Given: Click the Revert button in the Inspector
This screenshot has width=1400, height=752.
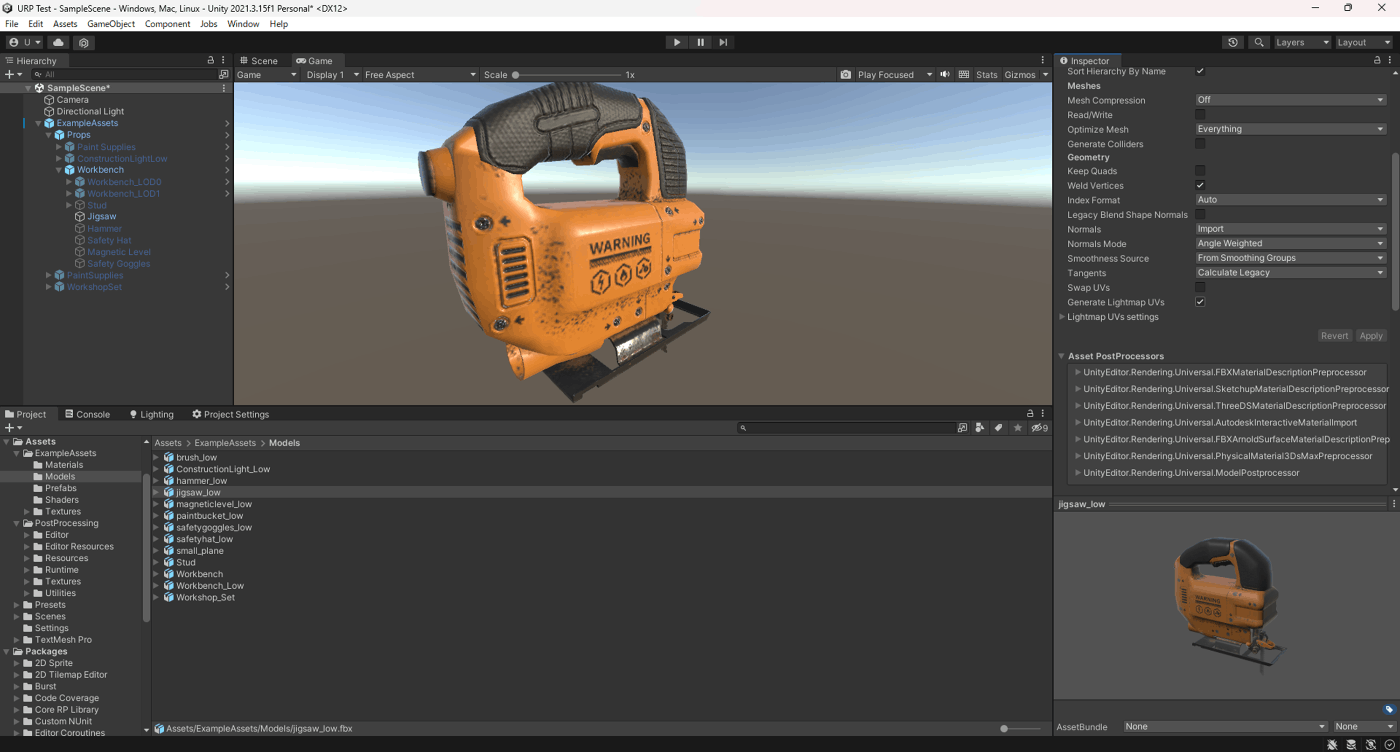Looking at the screenshot, I should (1334, 336).
